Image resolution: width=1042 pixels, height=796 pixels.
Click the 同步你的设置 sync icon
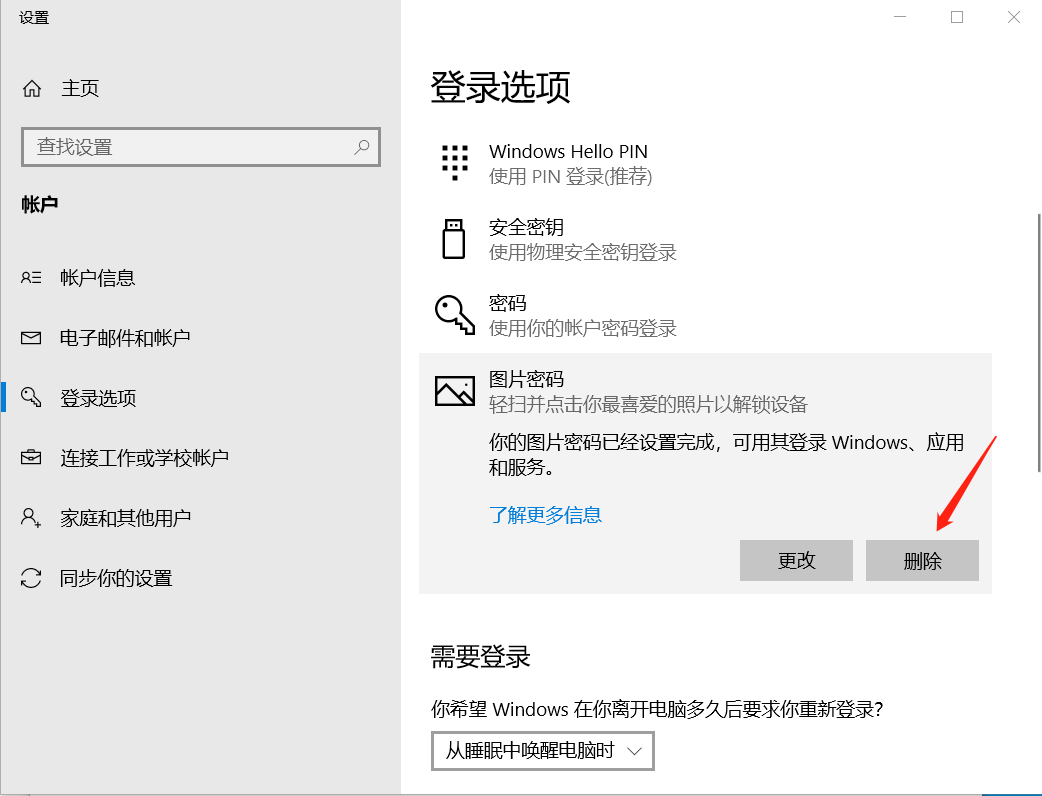[x=30, y=577]
